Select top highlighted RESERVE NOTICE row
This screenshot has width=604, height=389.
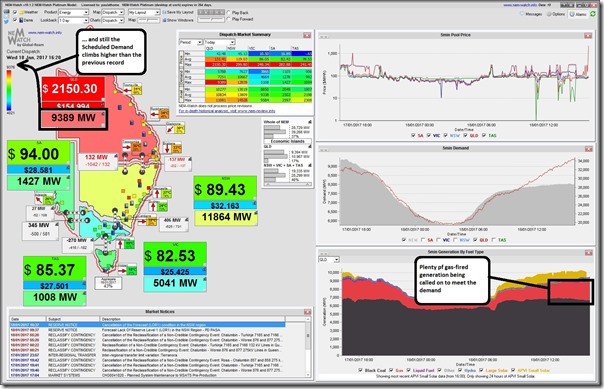click(x=148, y=325)
